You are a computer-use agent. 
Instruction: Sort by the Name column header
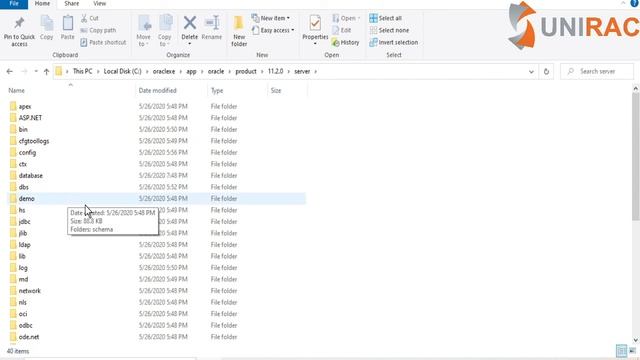pyautogui.click(x=70, y=91)
